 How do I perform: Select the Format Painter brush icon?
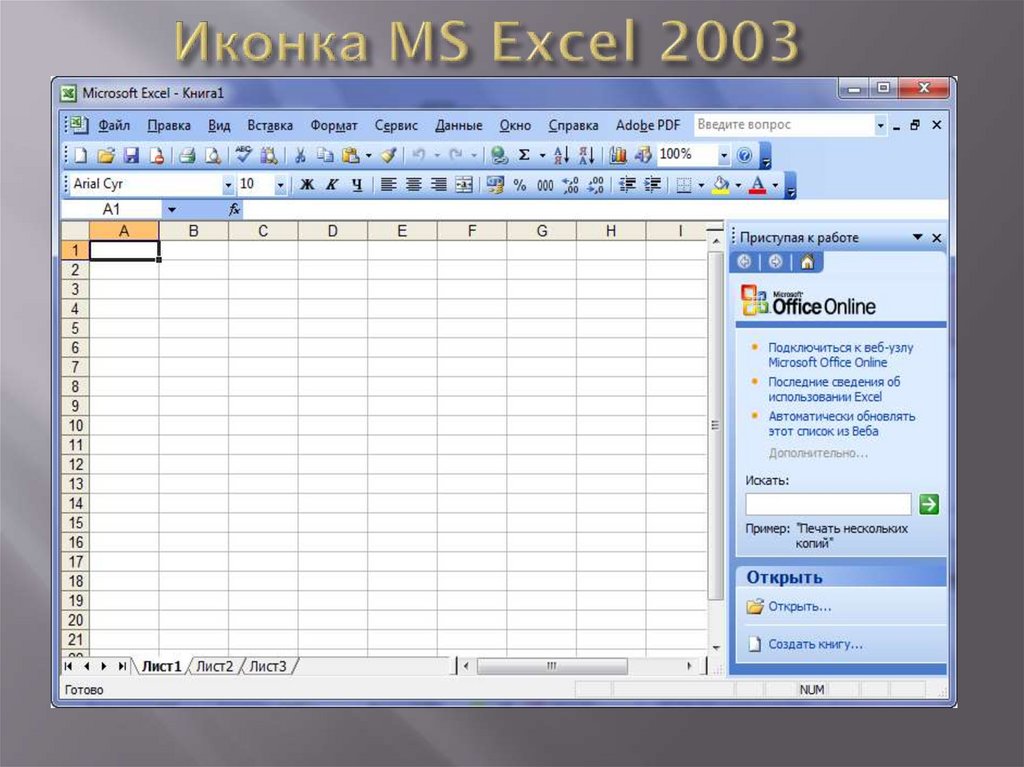[389, 155]
